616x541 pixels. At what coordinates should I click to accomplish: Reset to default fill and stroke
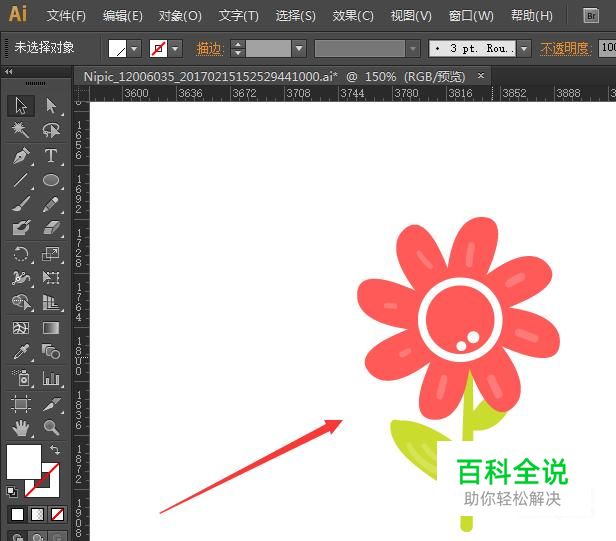coord(12,491)
